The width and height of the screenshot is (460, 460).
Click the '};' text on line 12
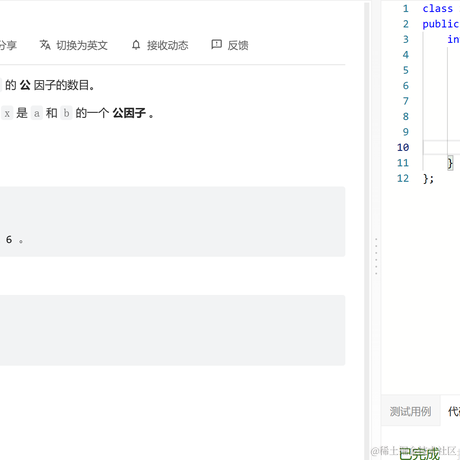coord(428,179)
